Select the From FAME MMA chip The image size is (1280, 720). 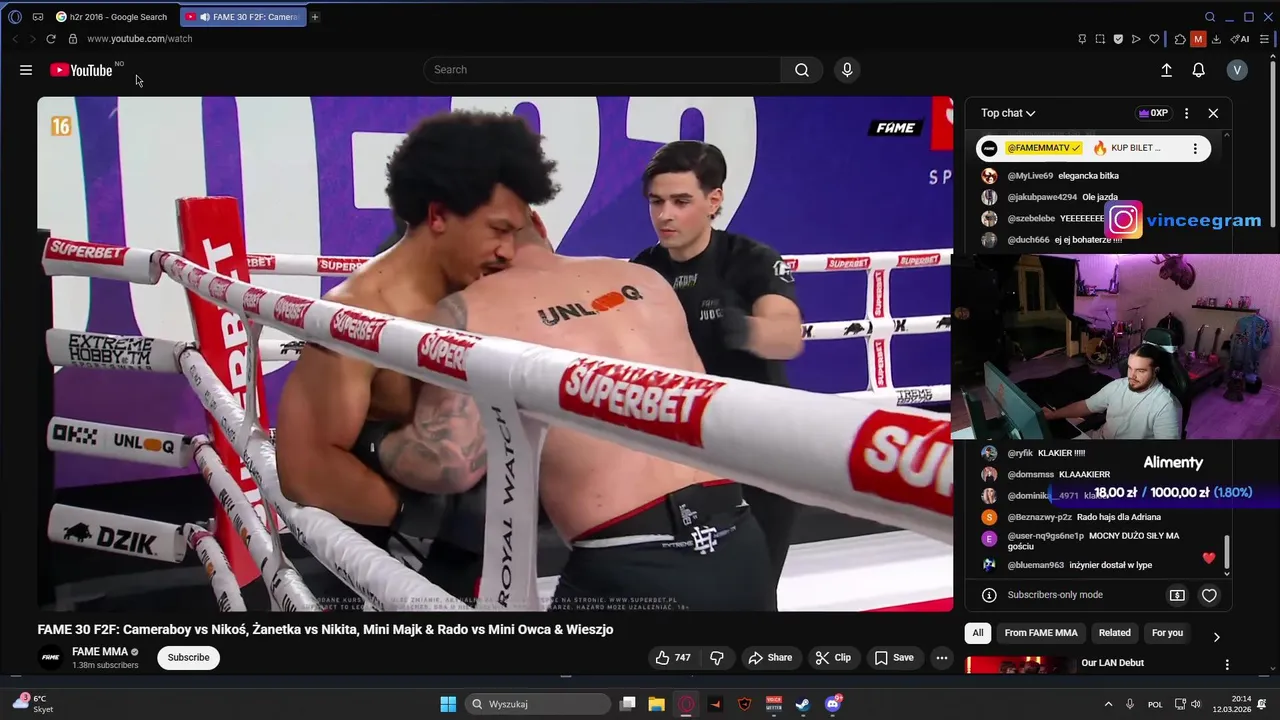(x=1041, y=633)
